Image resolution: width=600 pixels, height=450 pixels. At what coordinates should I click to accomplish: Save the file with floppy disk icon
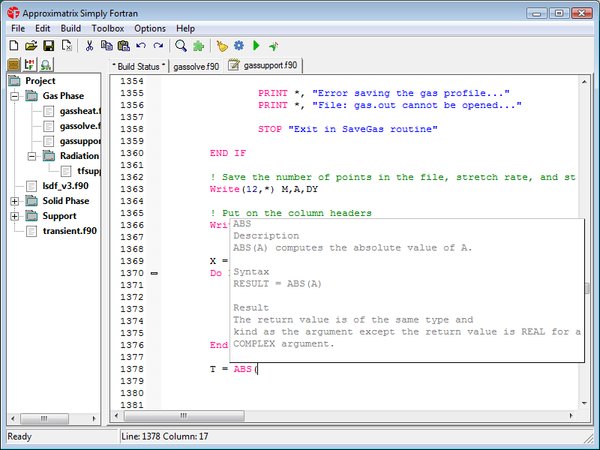48,46
